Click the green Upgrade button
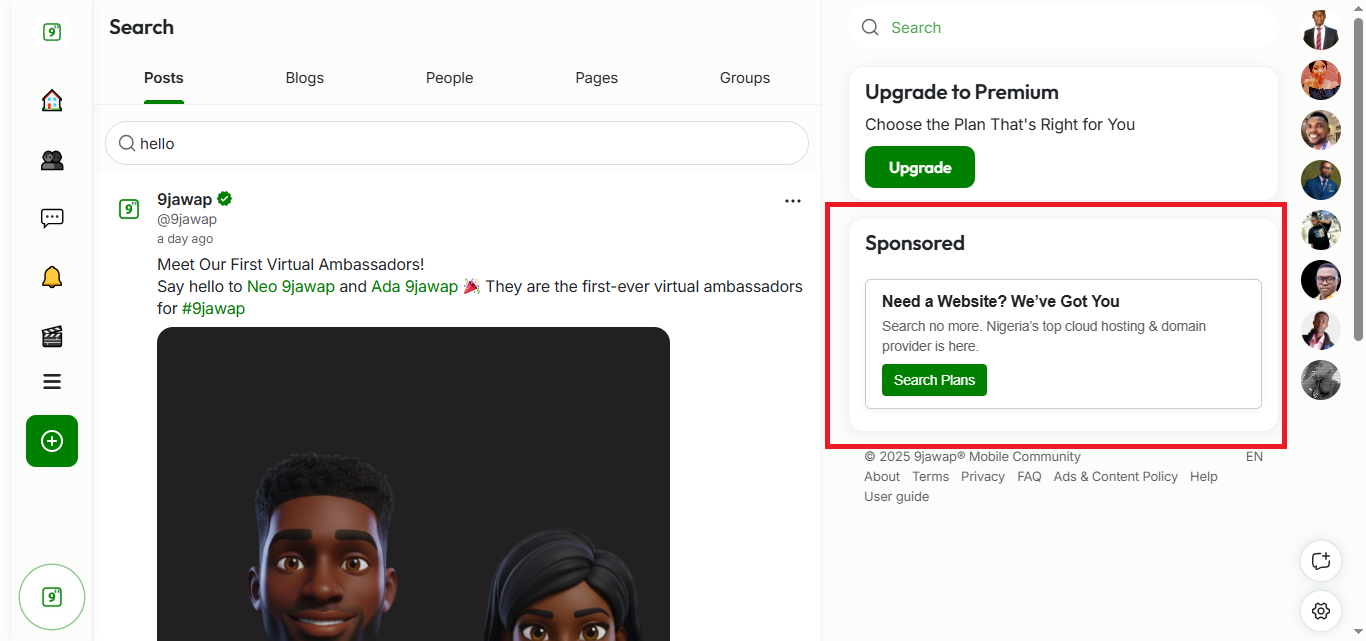 click(x=919, y=167)
